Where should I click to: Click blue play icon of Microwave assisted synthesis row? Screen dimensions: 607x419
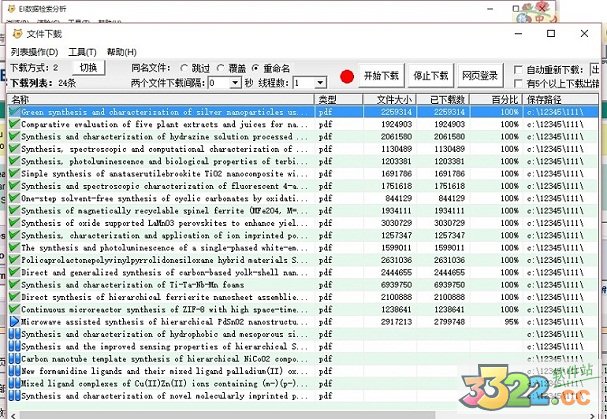[14, 322]
